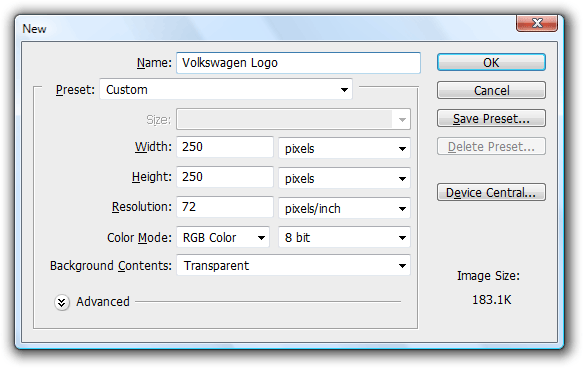Open the Preset dropdown showing Custom

tap(226, 89)
